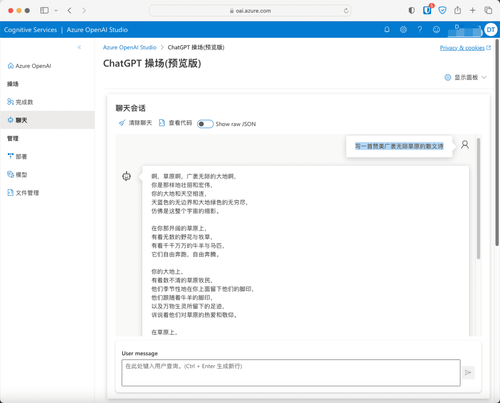Click the page vertical scrollbar
500x403 pixels.
click(x=497, y=143)
